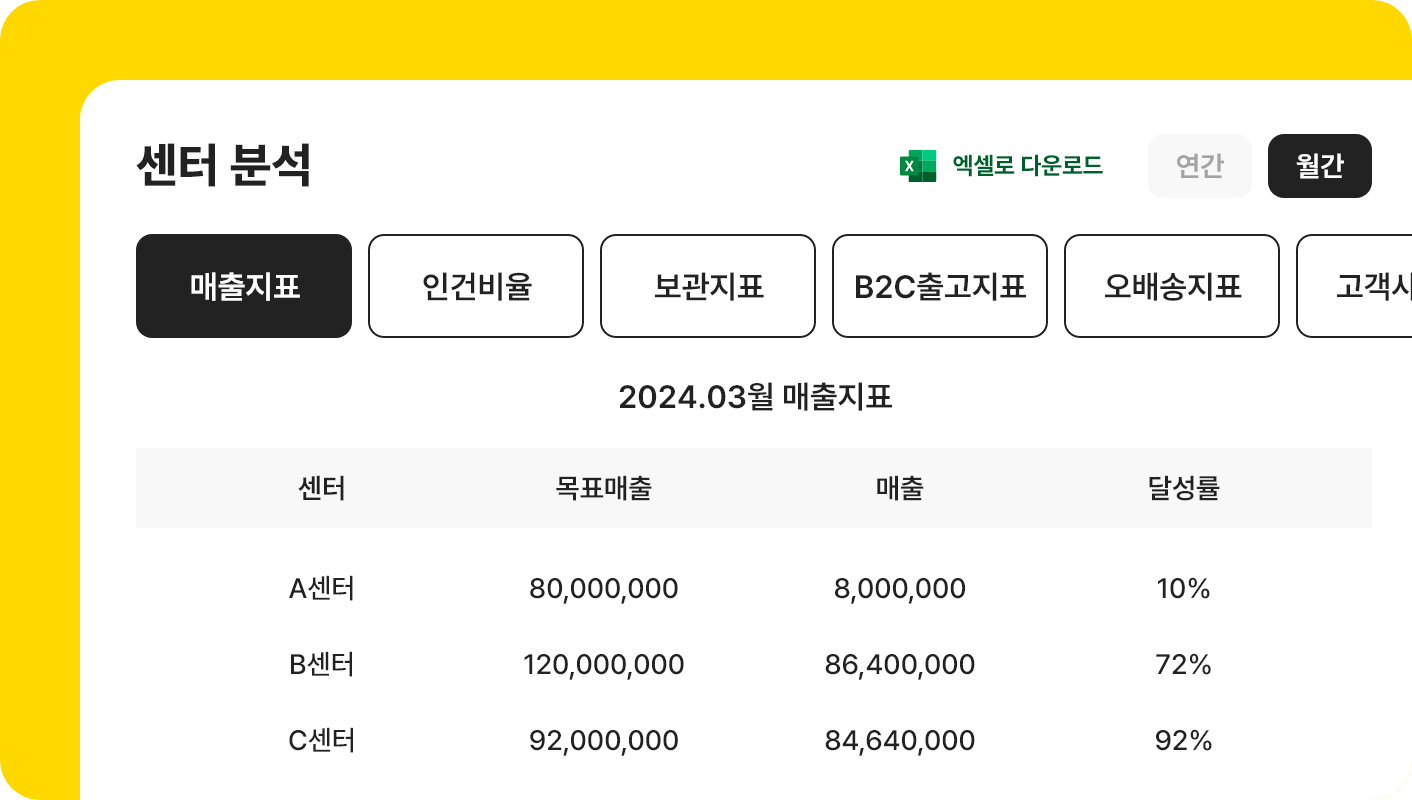Screen dimensions: 1412x800
Task: Click the 목표매출 column header
Action: [604, 489]
